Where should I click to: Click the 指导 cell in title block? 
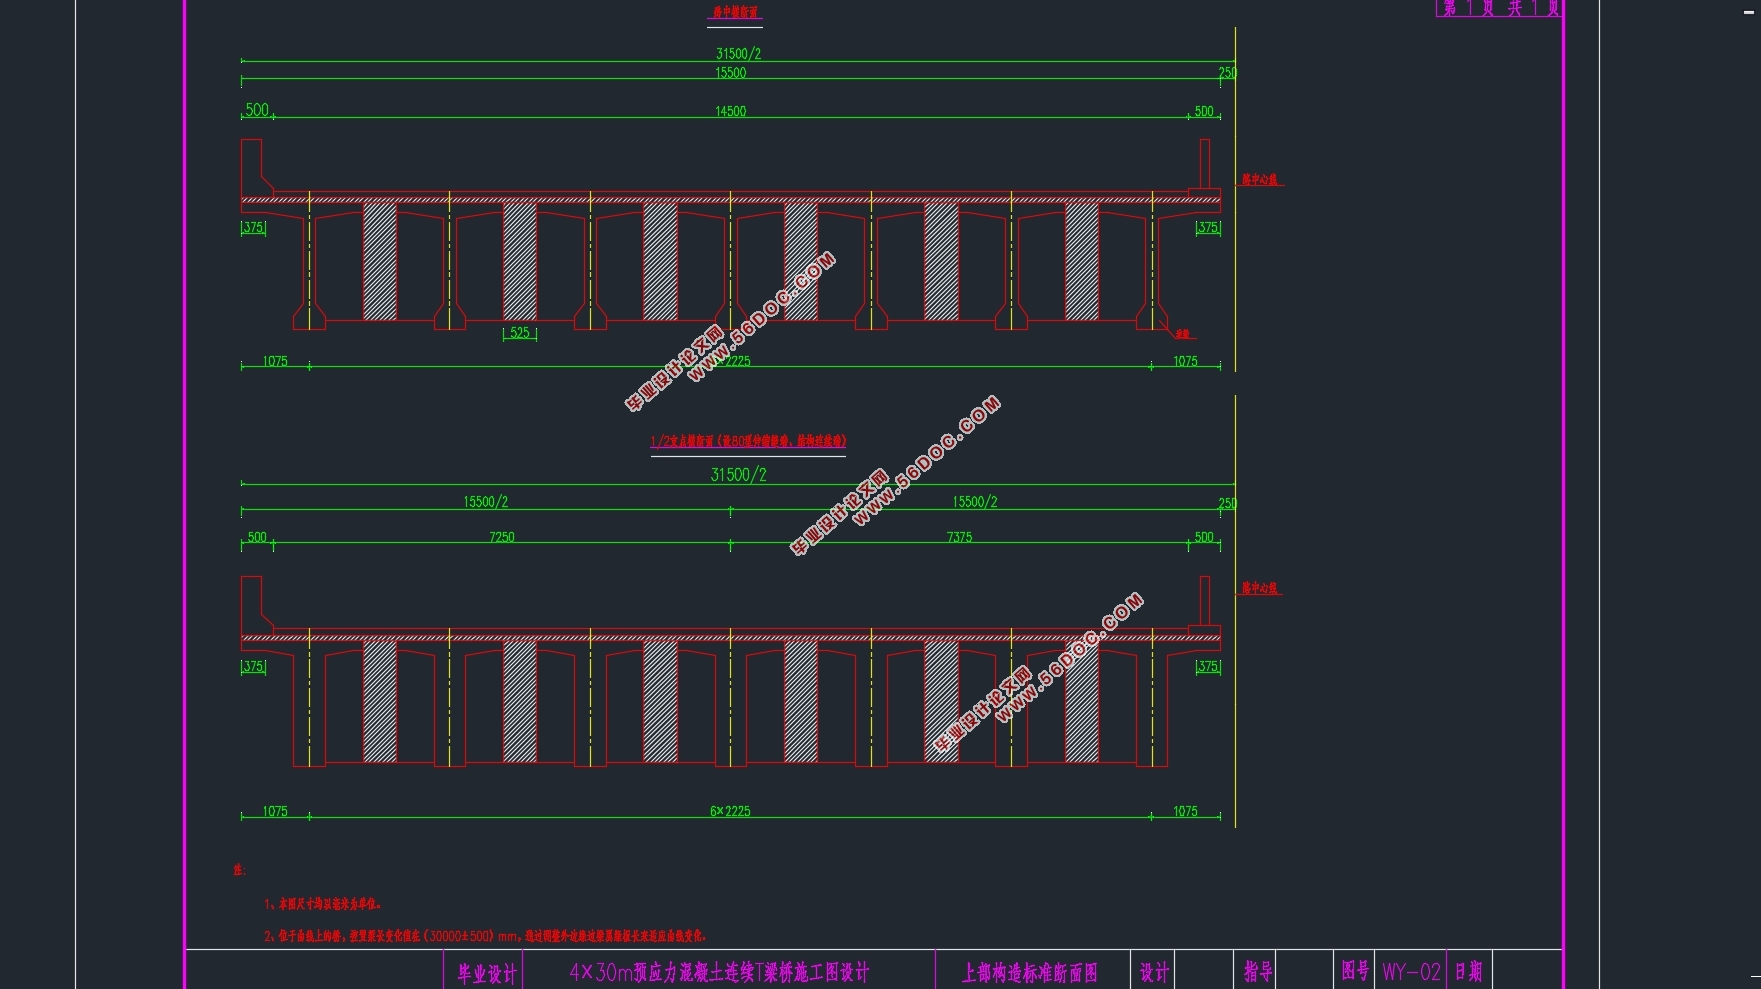(1258, 972)
